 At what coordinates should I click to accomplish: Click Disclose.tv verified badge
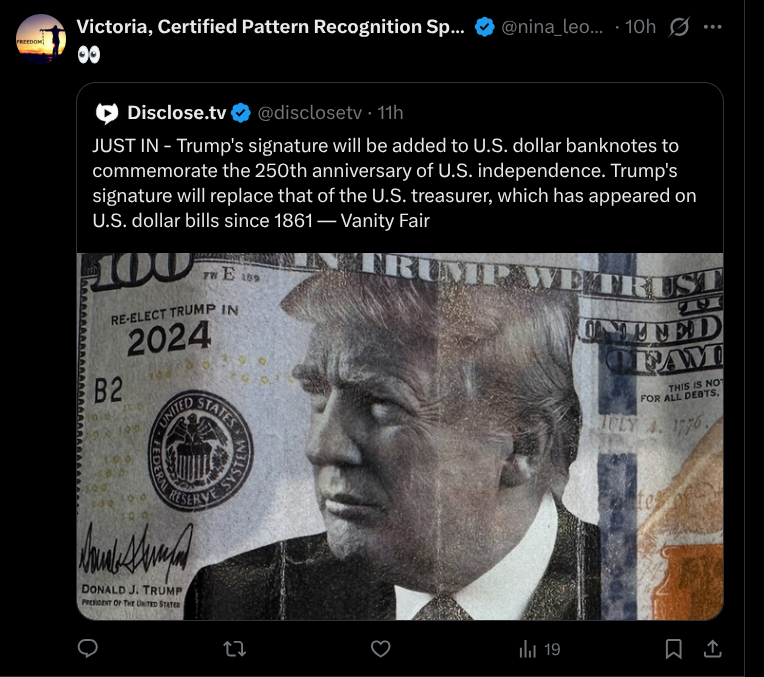click(x=241, y=113)
